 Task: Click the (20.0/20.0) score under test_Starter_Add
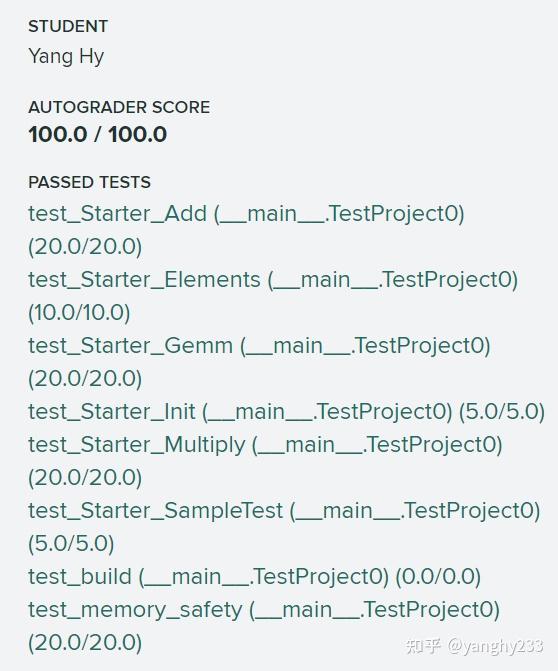click(x=85, y=247)
